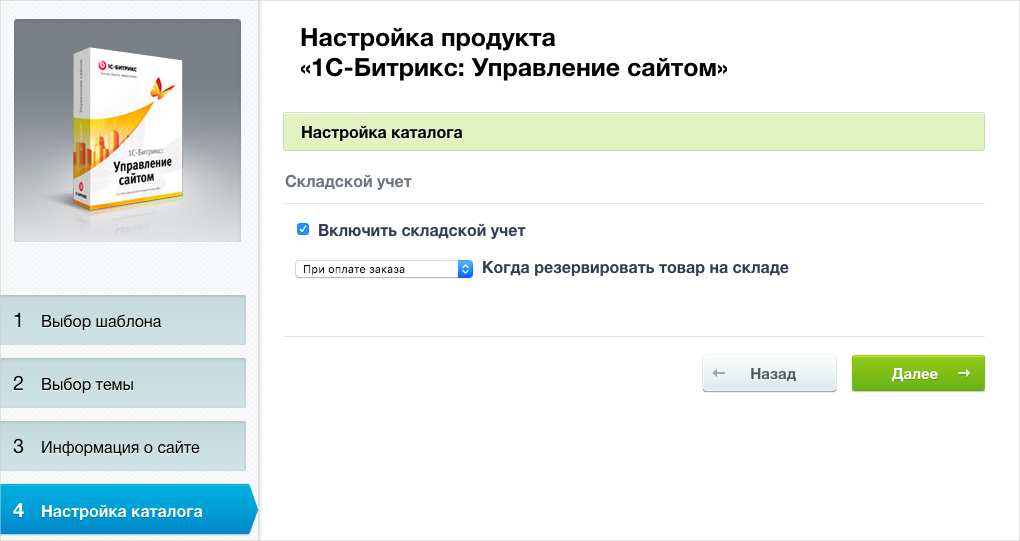
Task: Click the left arrow icon in "Назад"
Action: (719, 374)
